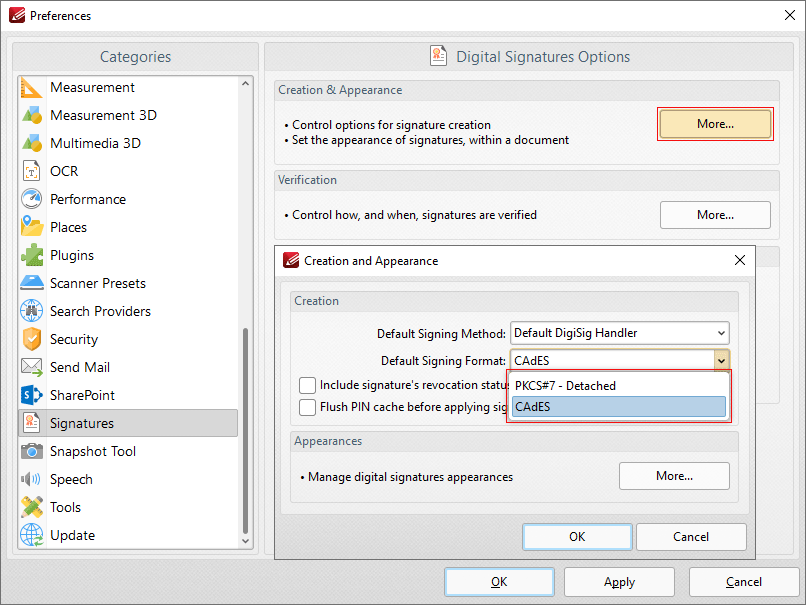The image size is (806, 605).
Task: Choose CAdES option in the dropdown list
Action: pos(619,407)
